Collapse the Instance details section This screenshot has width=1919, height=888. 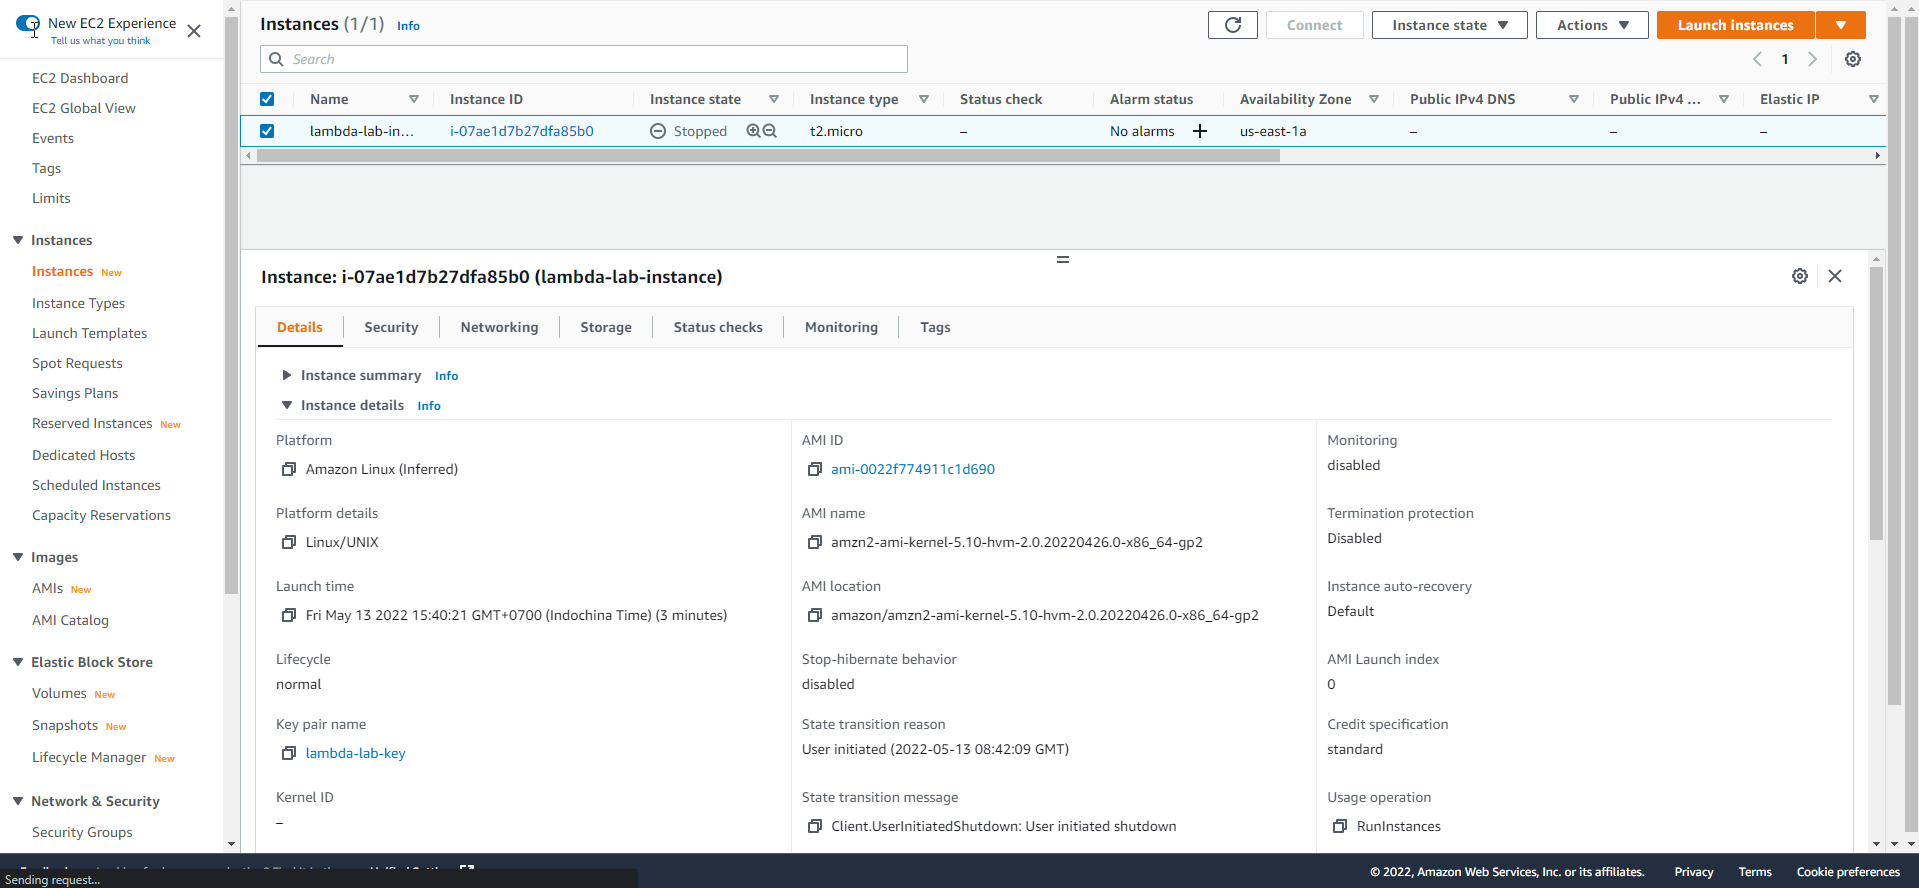[x=287, y=405]
